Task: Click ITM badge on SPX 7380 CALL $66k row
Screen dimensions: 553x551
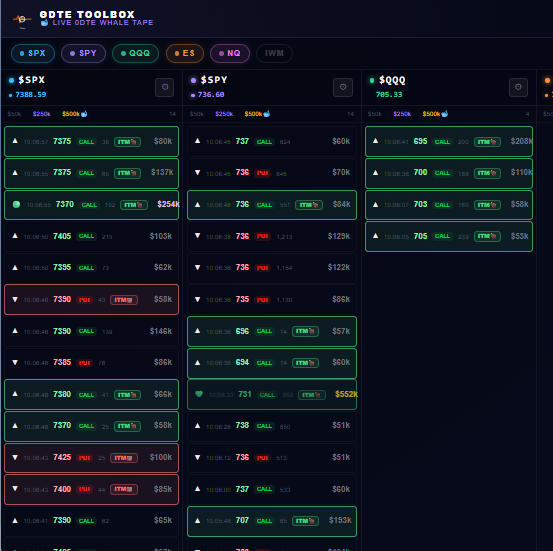Action: [127, 395]
